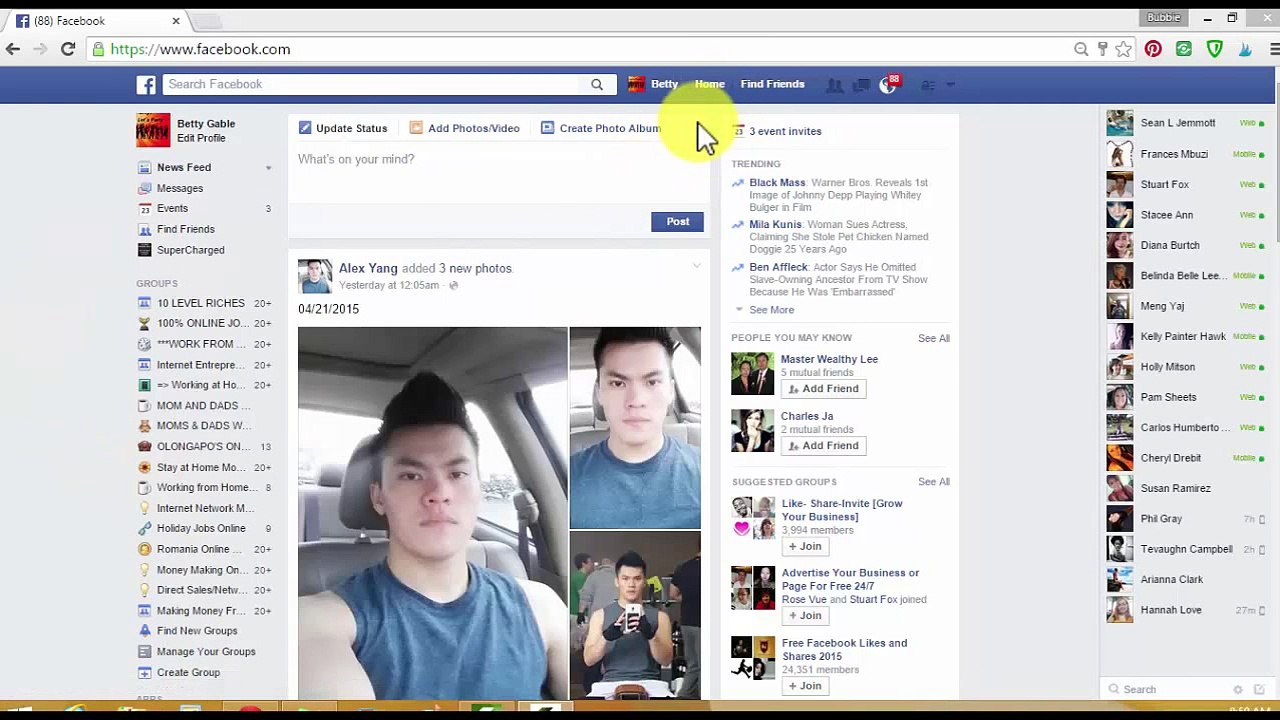This screenshot has height=720, width=1280.
Task: Add Charles Ja as friend
Action: [x=822, y=446]
